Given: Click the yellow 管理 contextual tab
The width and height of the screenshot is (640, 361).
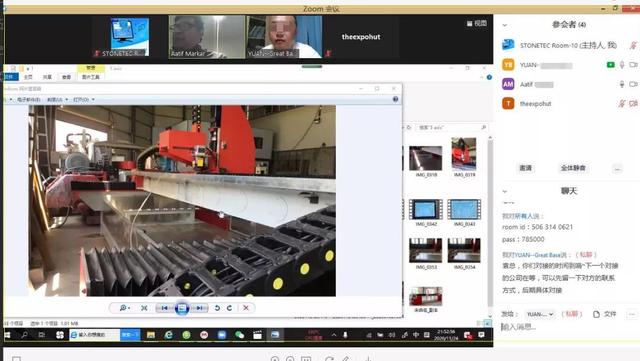Looking at the screenshot, I should [91, 68].
